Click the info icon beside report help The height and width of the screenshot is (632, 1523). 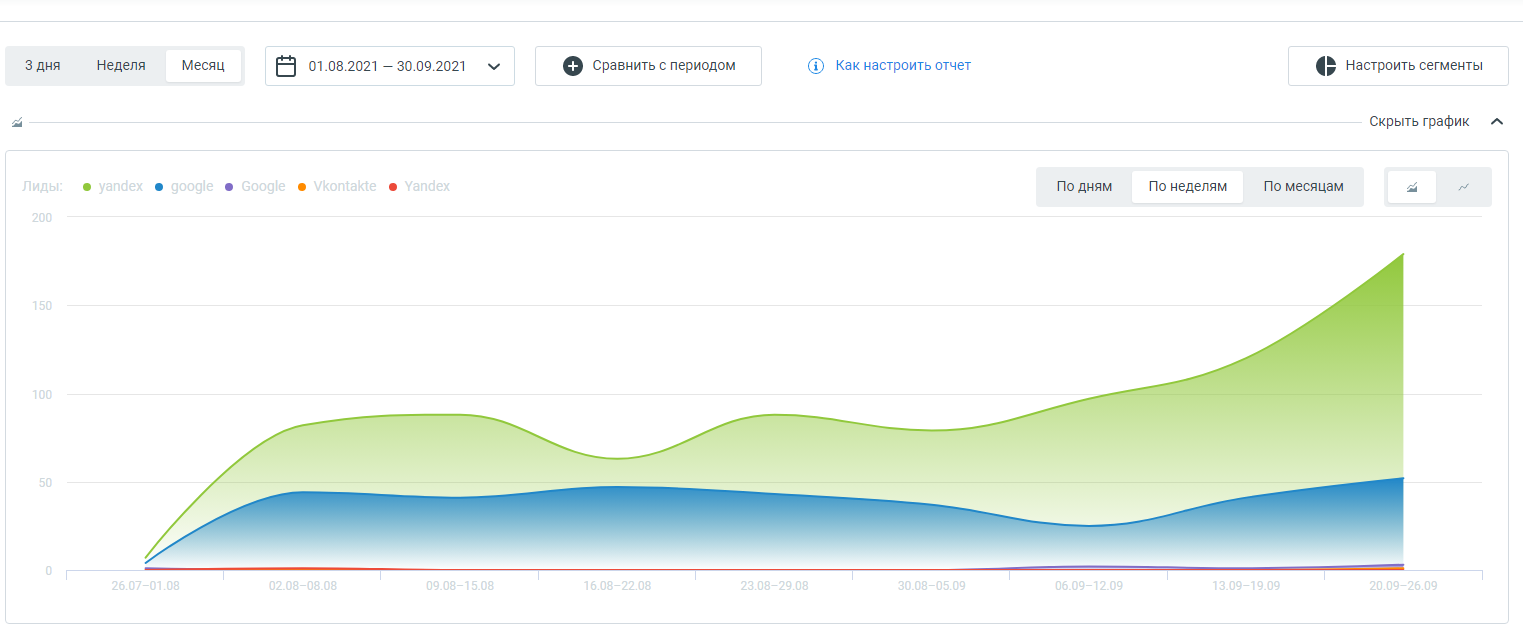coord(816,66)
